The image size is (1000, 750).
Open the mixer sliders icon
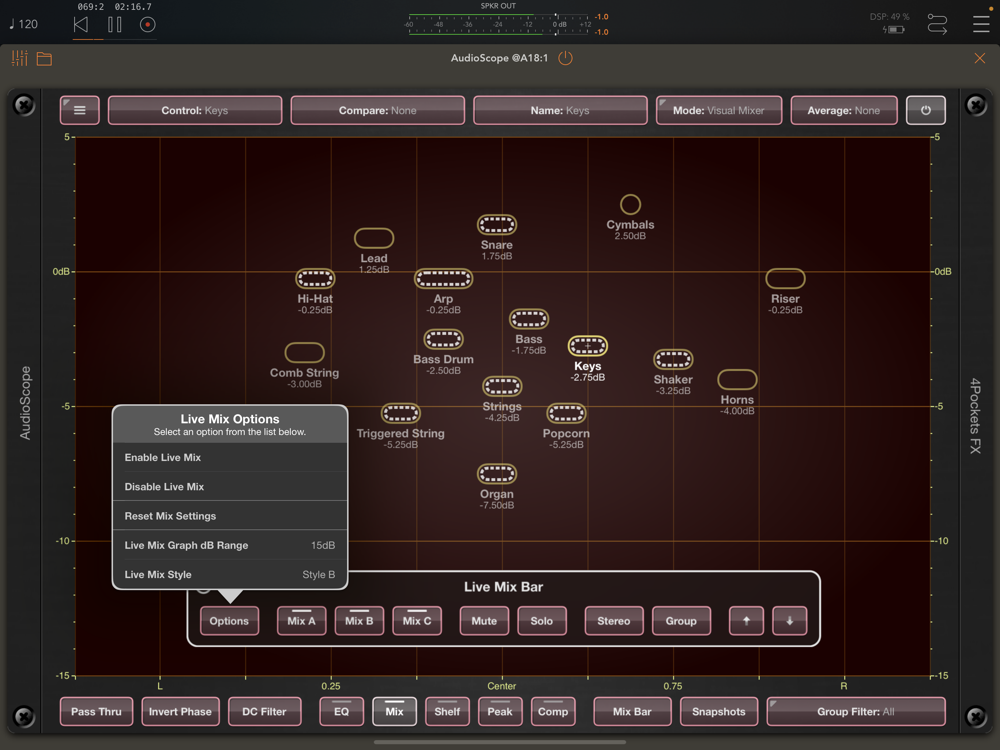20,59
